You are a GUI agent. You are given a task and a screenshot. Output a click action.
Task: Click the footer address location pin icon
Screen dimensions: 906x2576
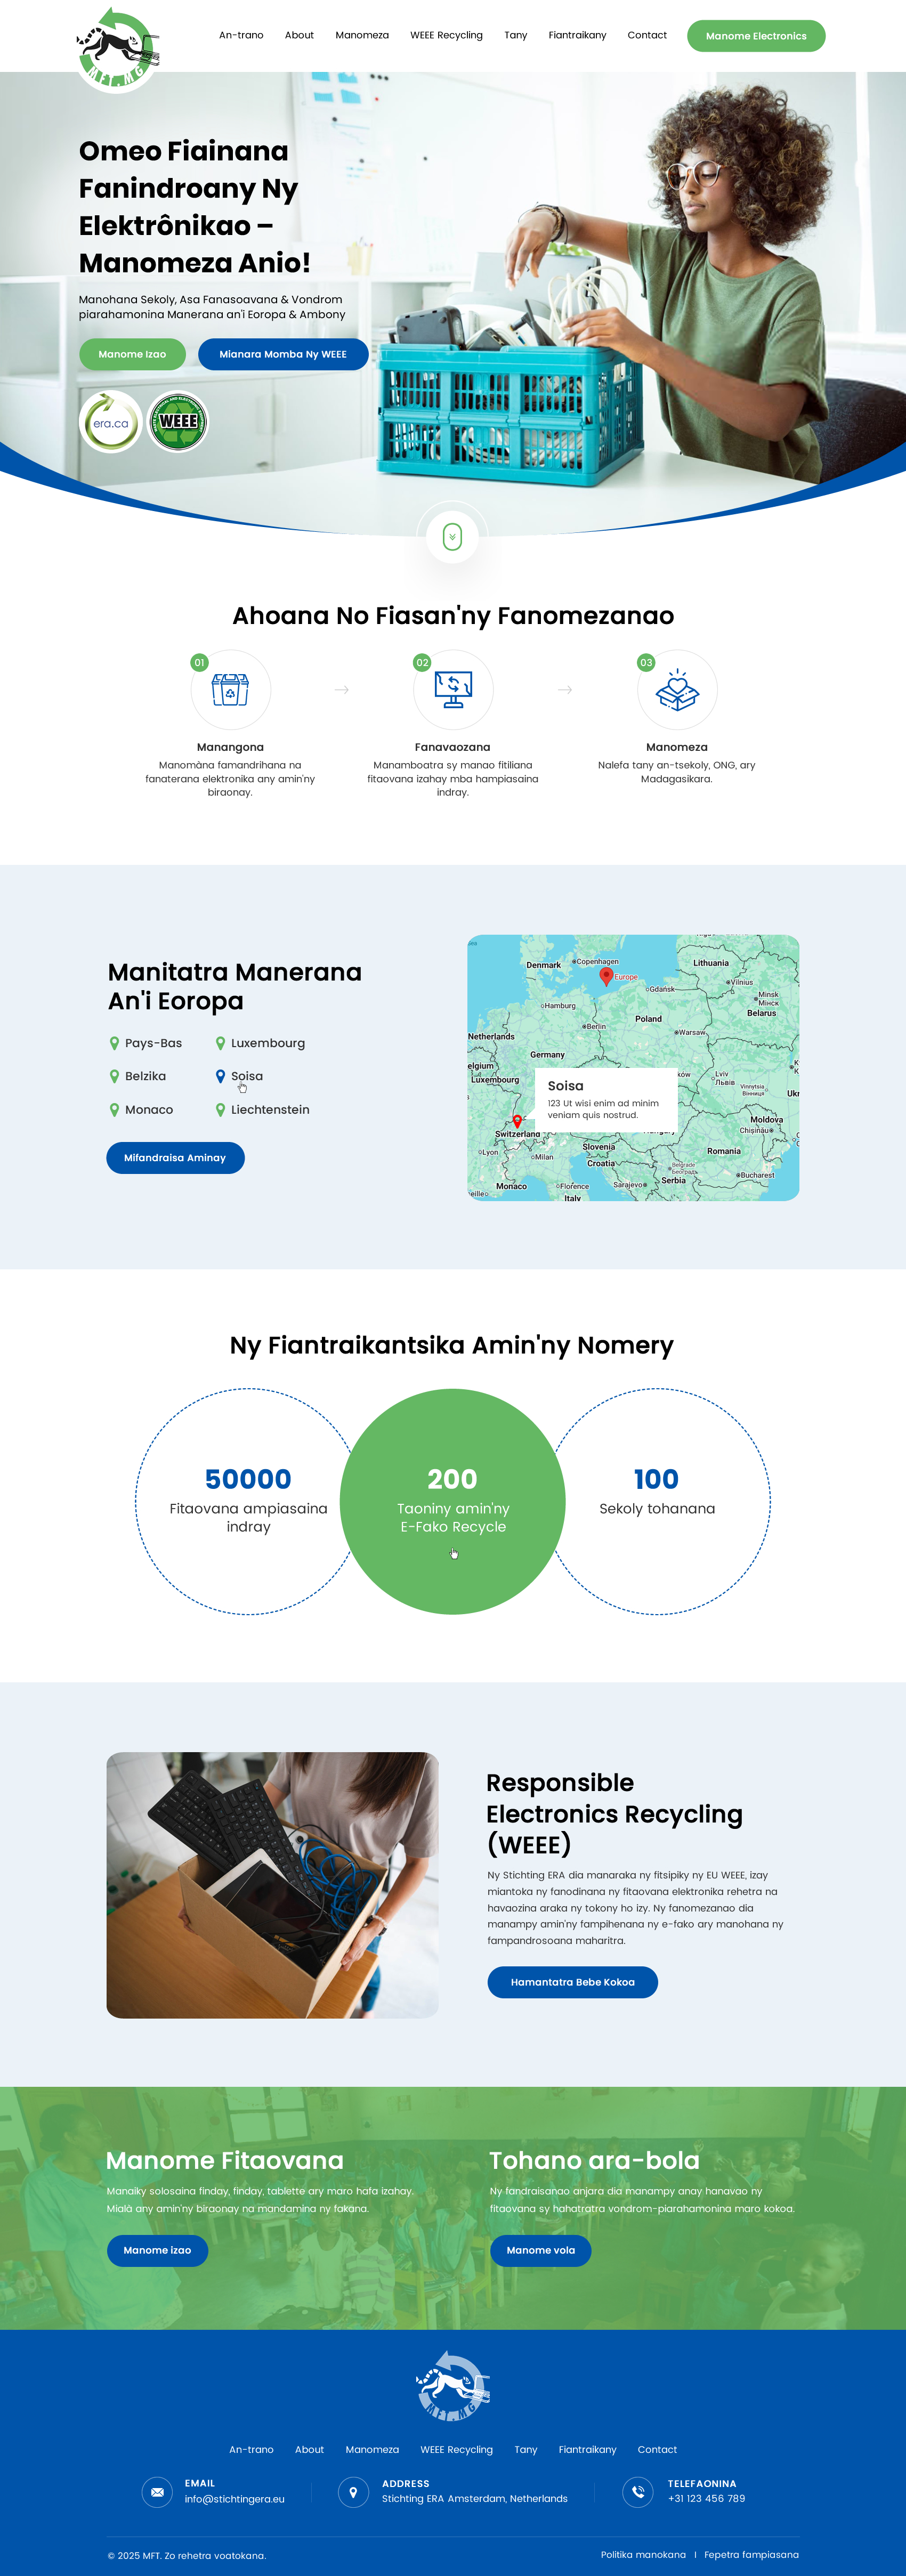[353, 2492]
